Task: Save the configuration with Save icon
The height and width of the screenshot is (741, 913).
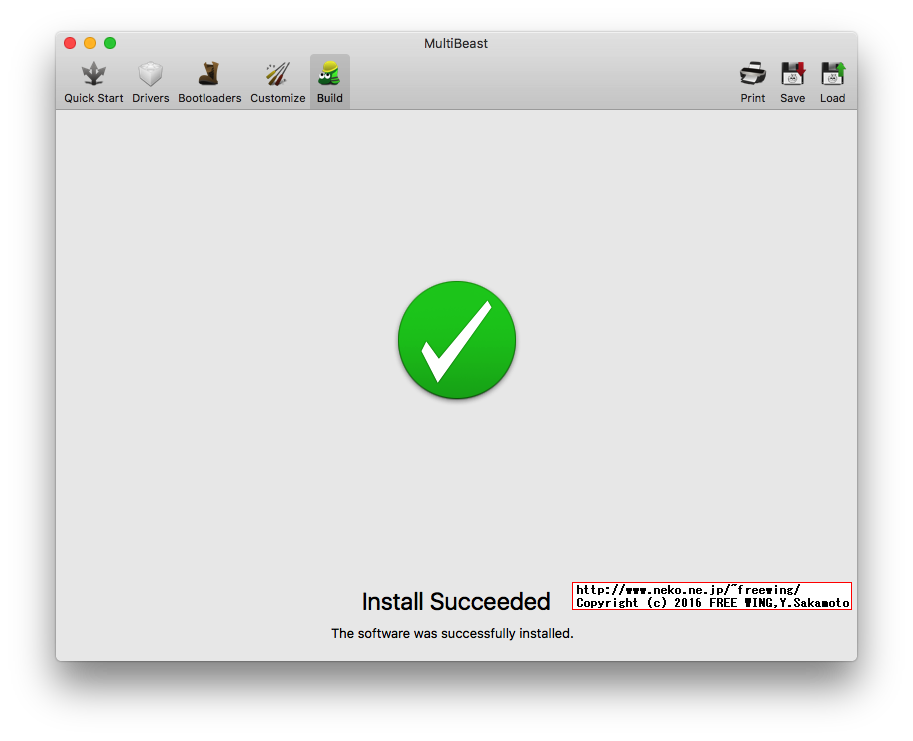Action: [x=792, y=74]
